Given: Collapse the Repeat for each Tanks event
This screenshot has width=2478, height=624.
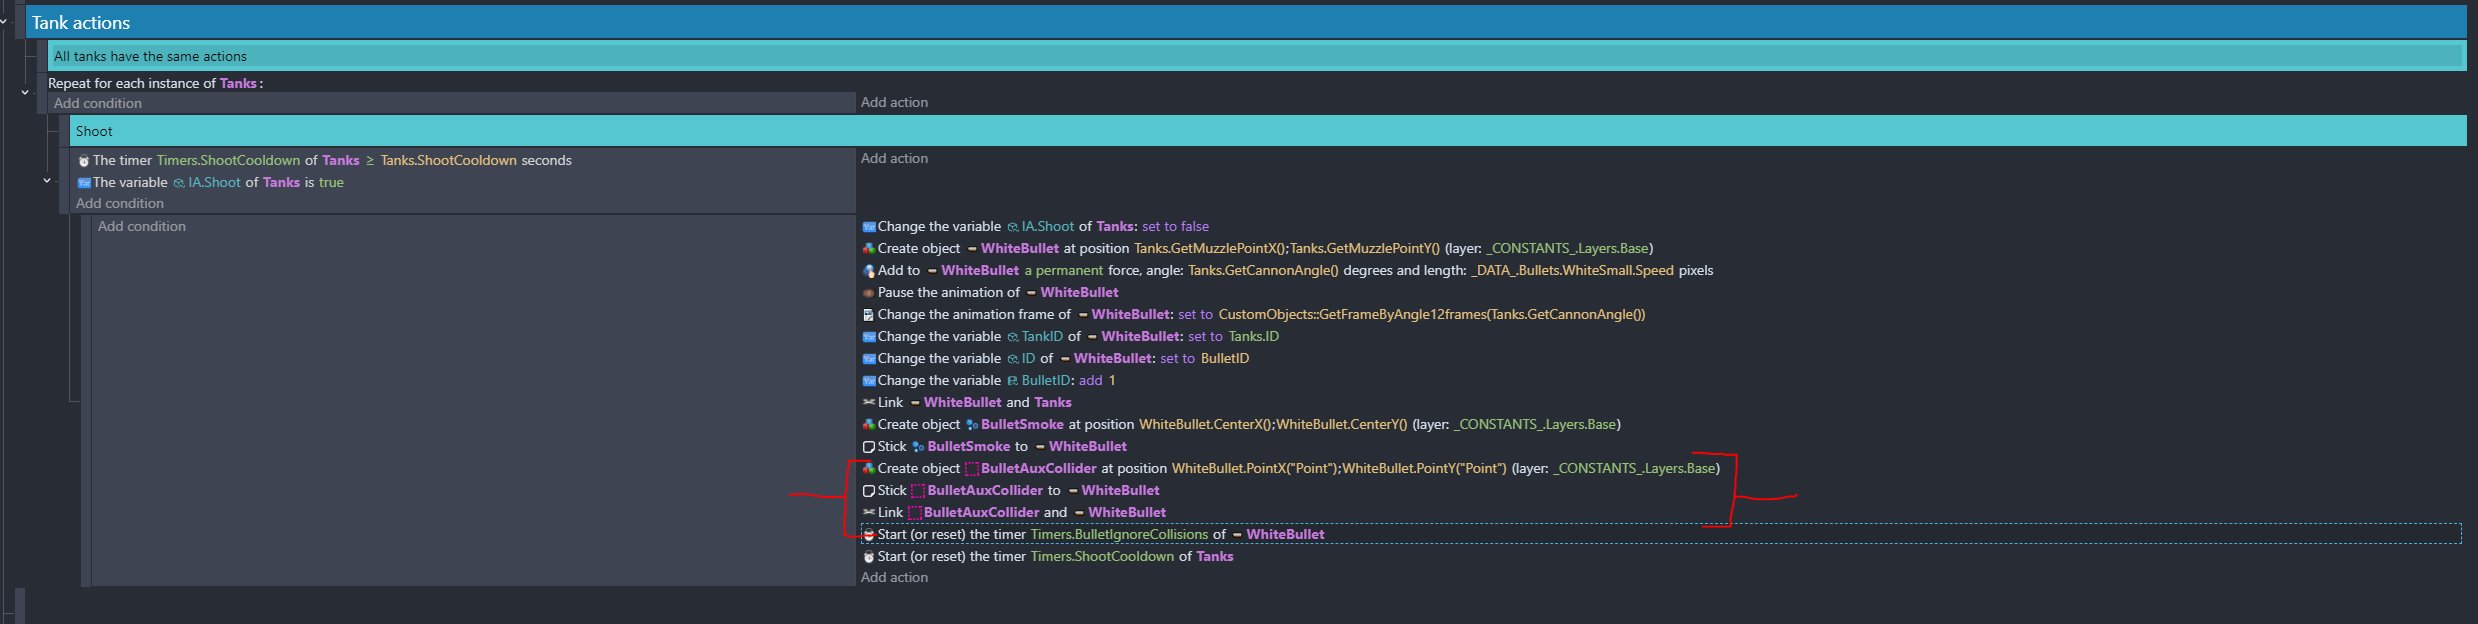Looking at the screenshot, I should click(25, 92).
